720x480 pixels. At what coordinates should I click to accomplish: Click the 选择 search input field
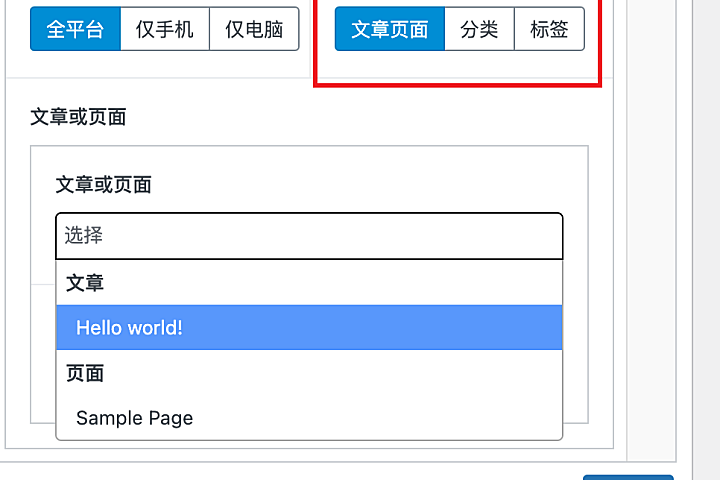click(309, 236)
